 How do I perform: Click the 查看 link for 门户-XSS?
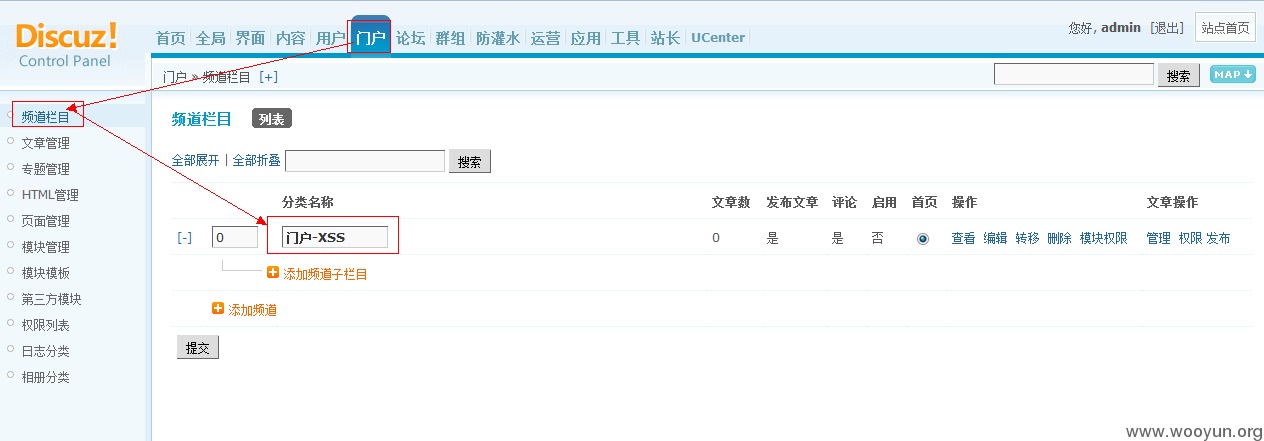point(963,238)
